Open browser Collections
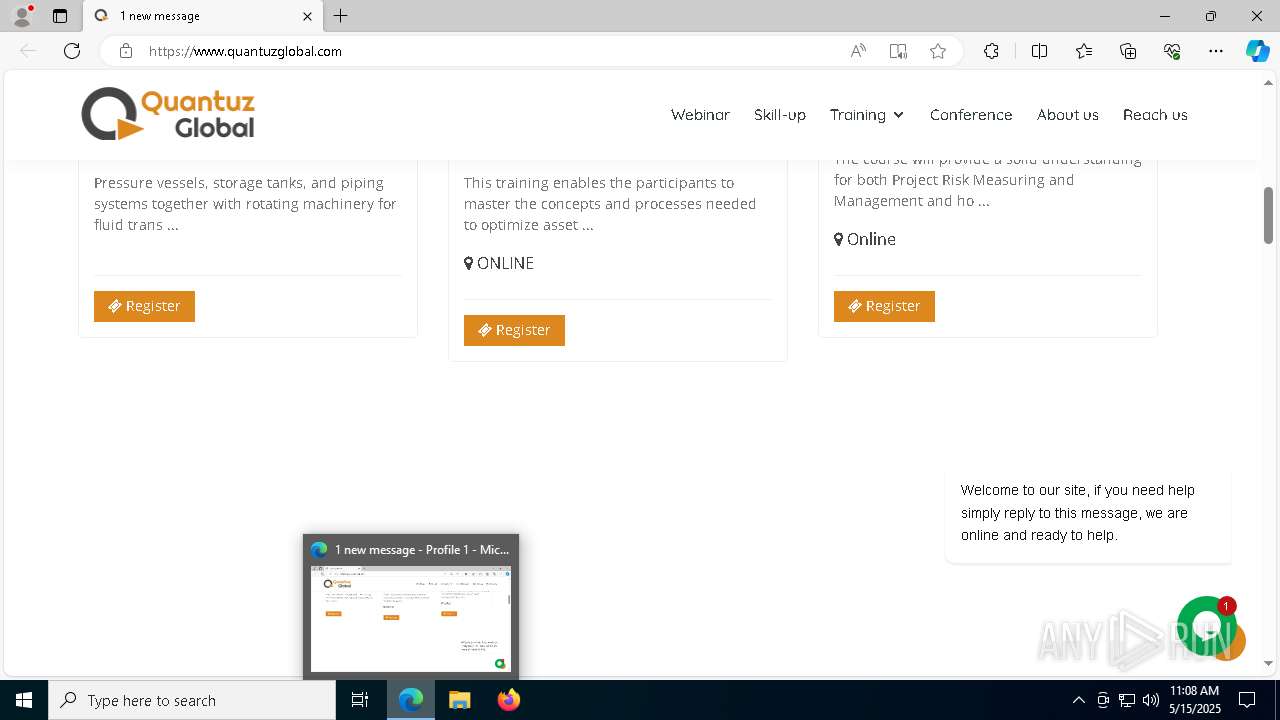The height and width of the screenshot is (720, 1280). (1128, 51)
